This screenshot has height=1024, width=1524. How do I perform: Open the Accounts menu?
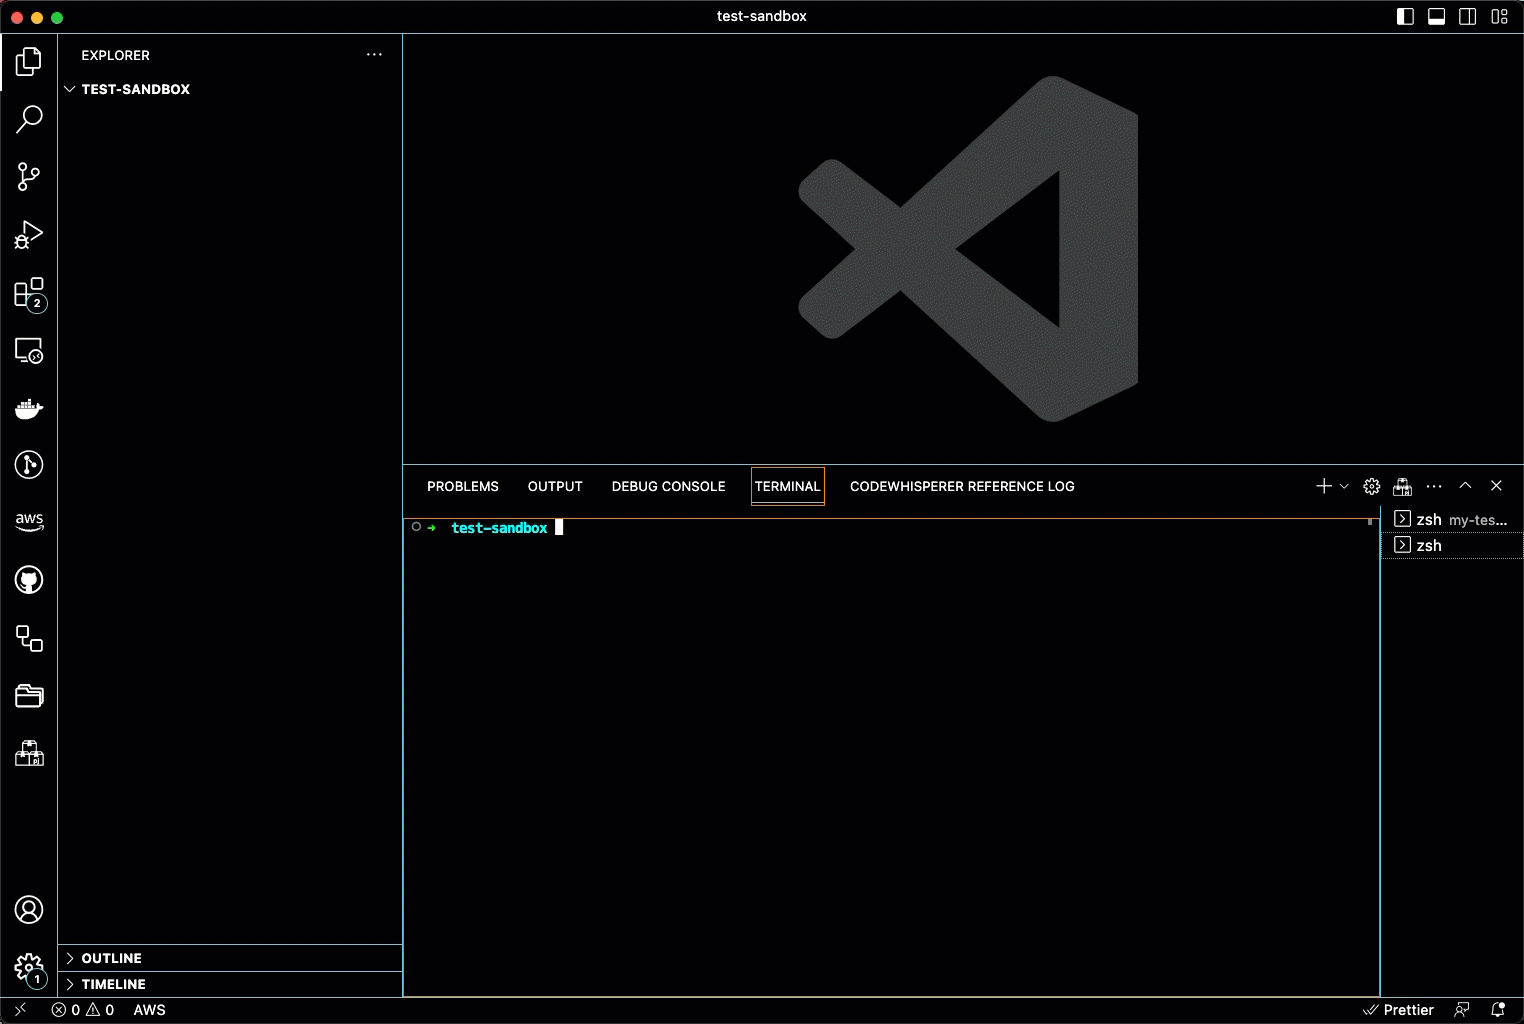(29, 910)
